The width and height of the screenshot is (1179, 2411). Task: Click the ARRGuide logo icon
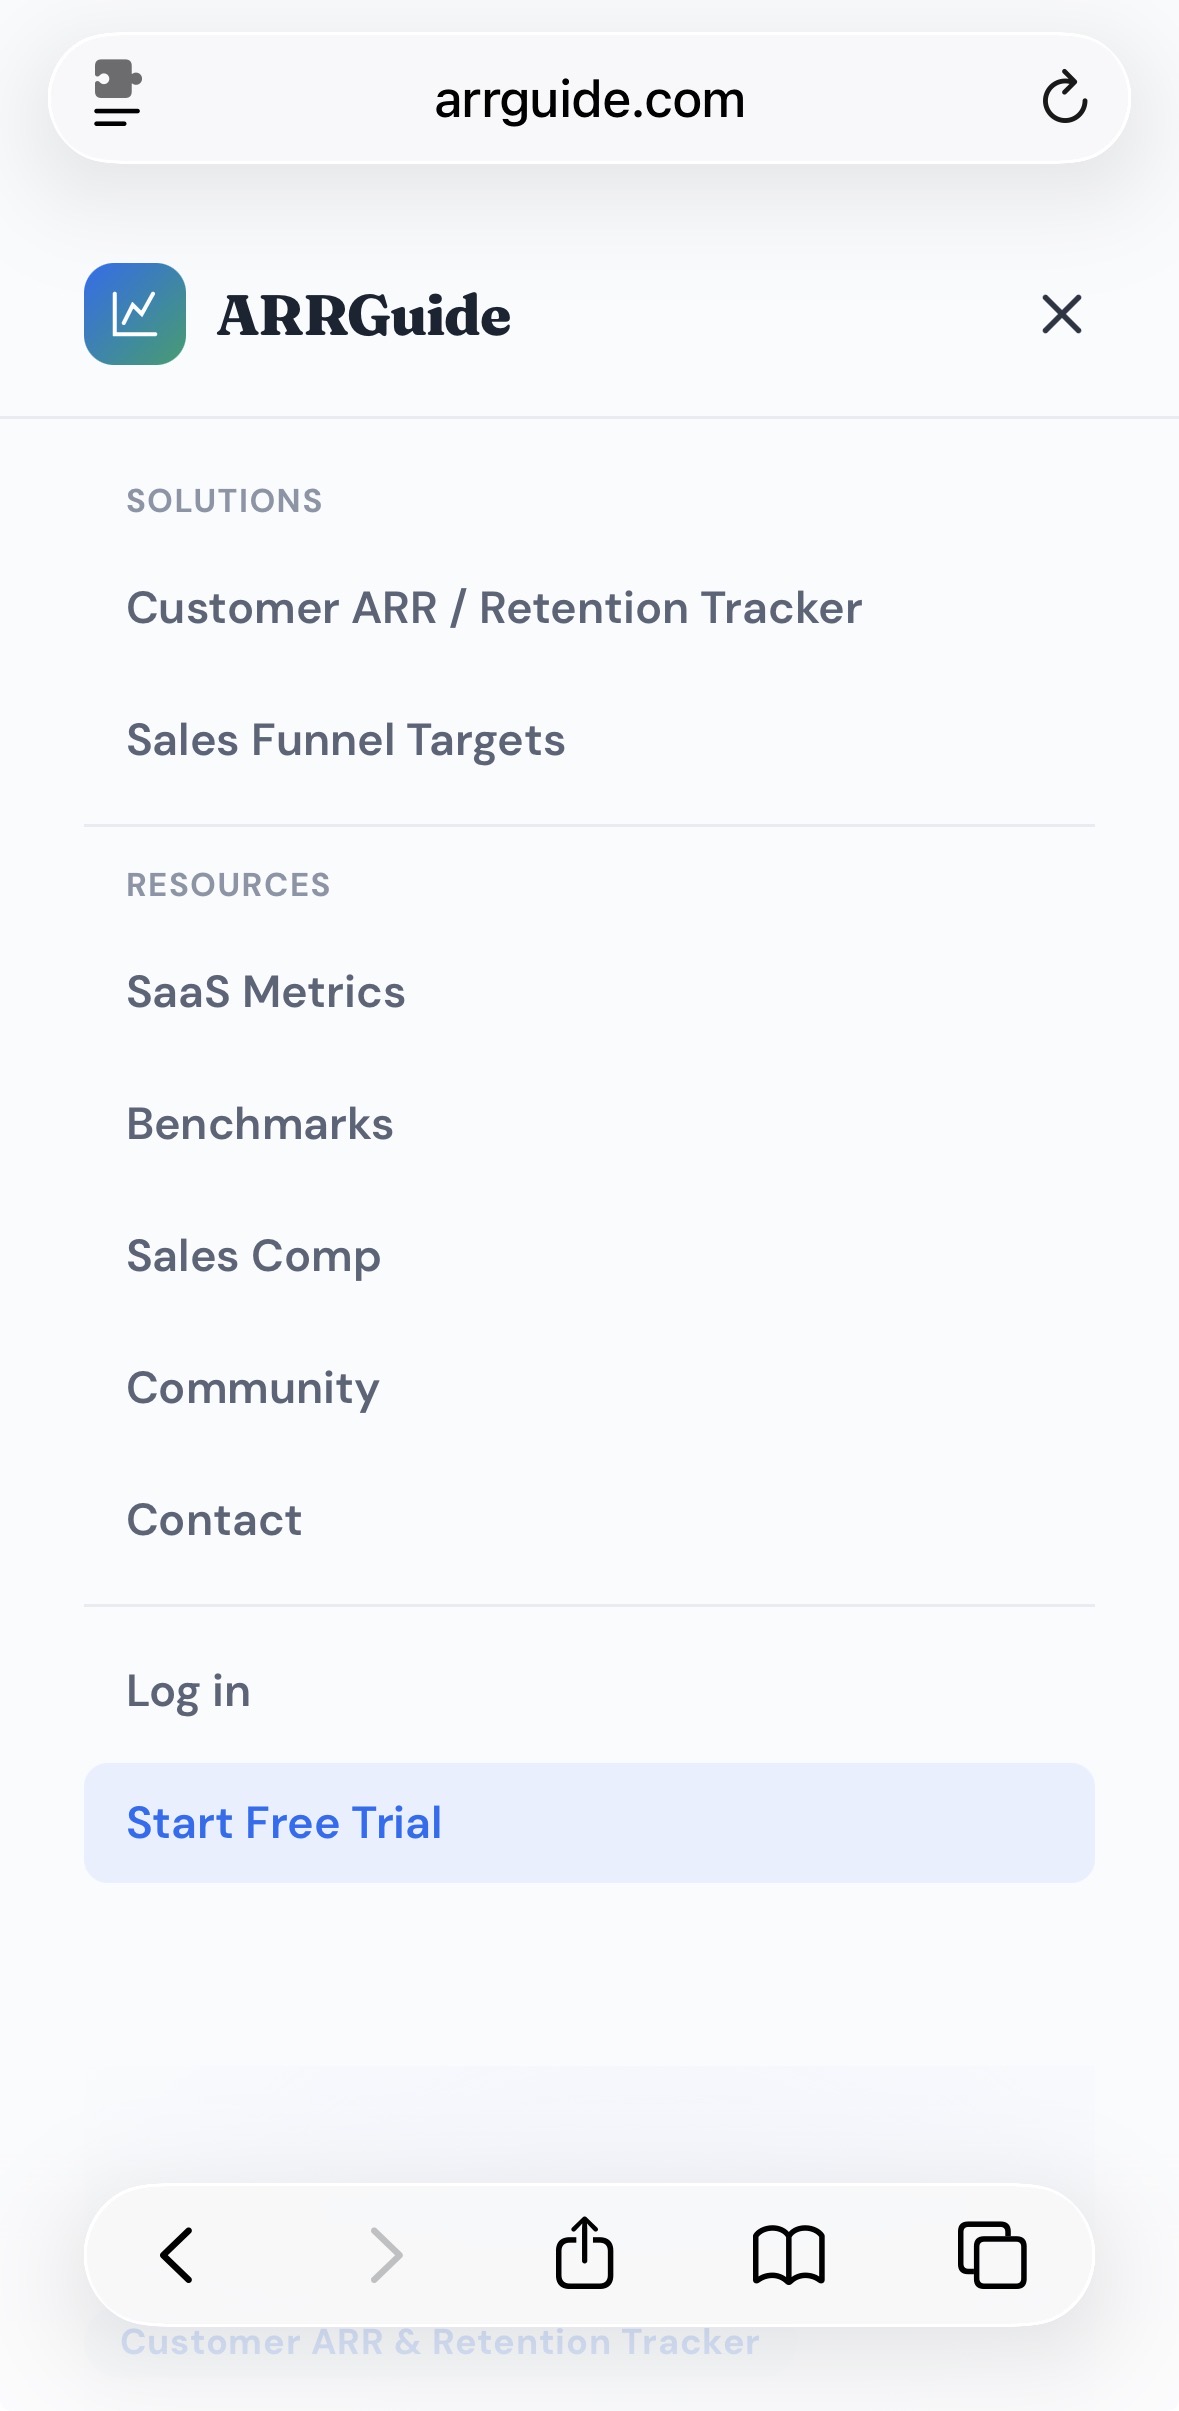[x=135, y=315]
